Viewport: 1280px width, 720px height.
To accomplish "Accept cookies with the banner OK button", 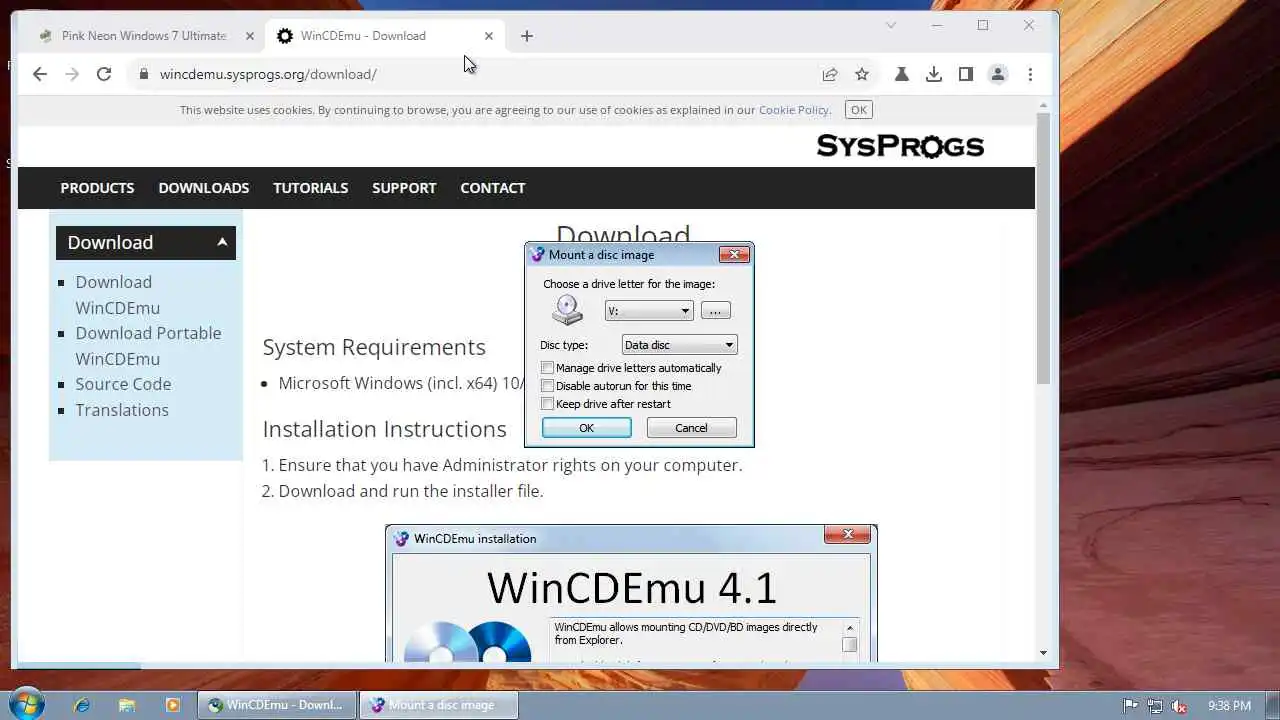I will point(859,110).
